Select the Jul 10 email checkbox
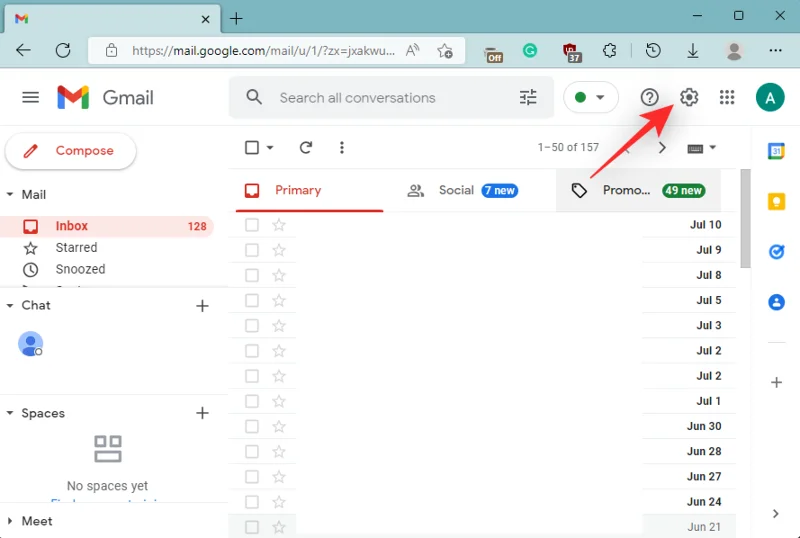 click(252, 225)
